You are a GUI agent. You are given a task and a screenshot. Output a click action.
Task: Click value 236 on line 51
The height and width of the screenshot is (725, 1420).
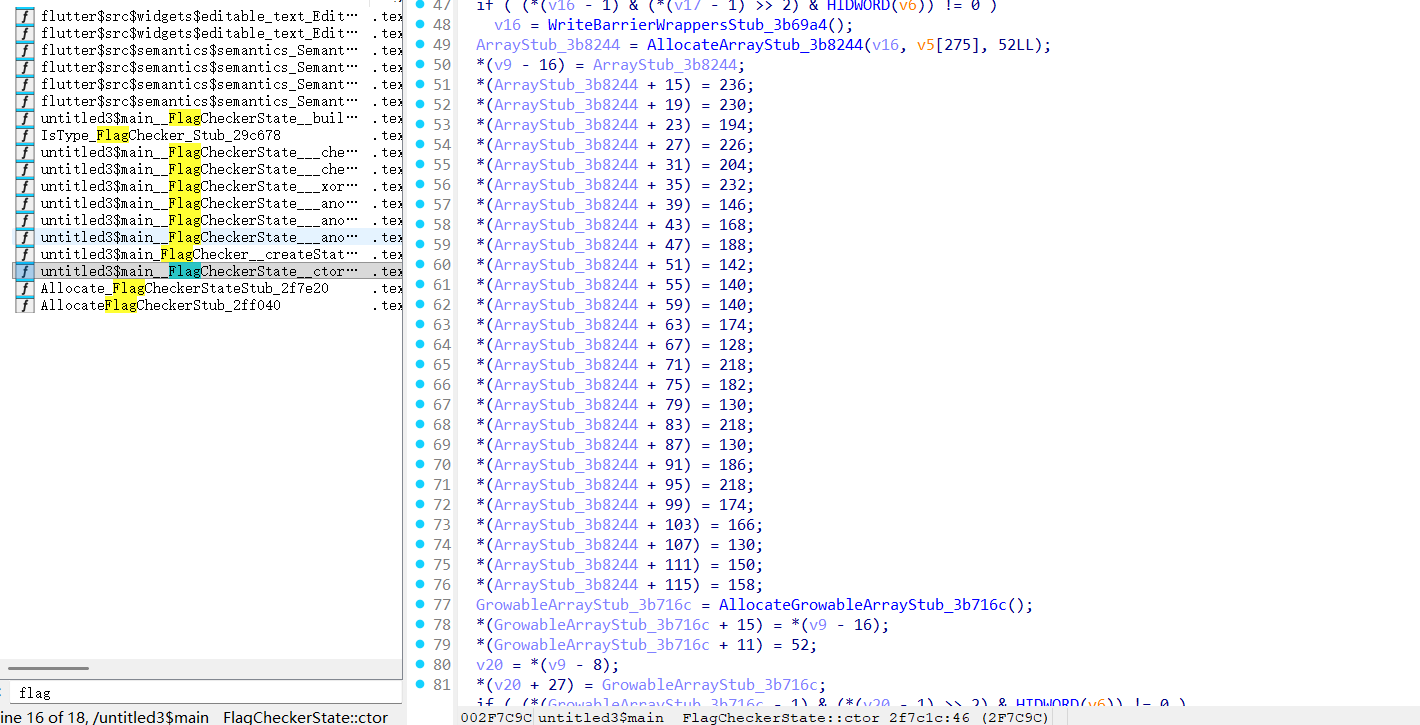732,85
